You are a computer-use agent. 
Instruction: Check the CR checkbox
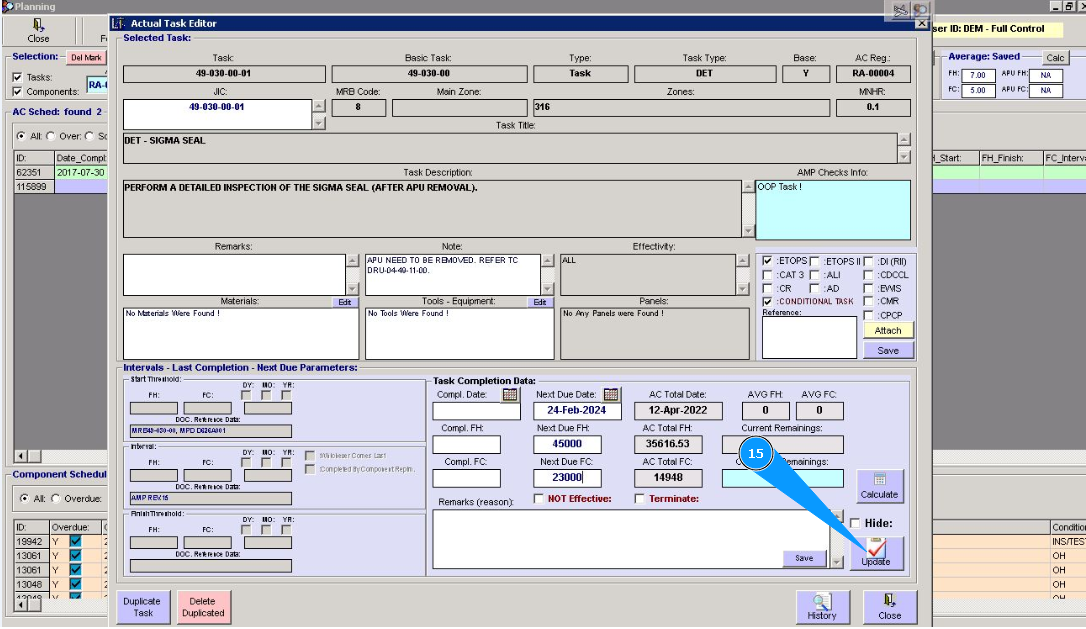click(767, 288)
